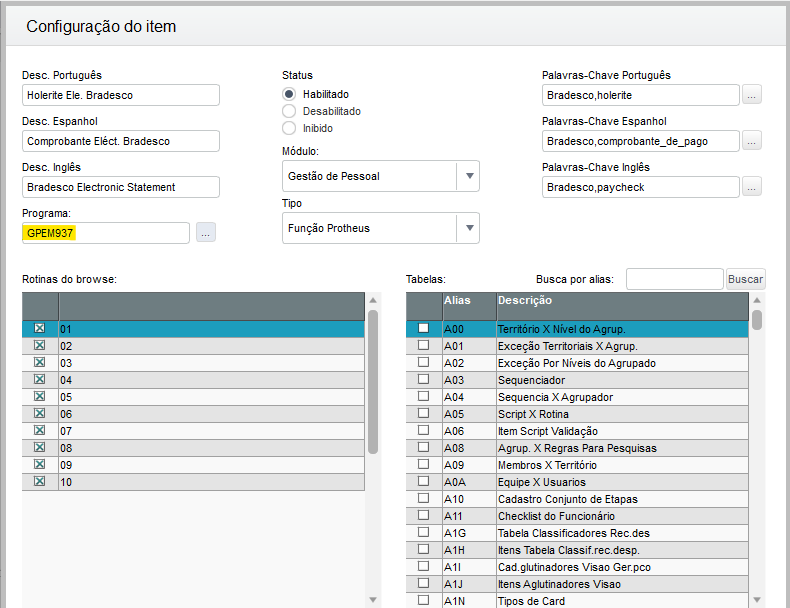Click Palavras-Chave Inglês field Bradesco,paycheck

(641, 187)
